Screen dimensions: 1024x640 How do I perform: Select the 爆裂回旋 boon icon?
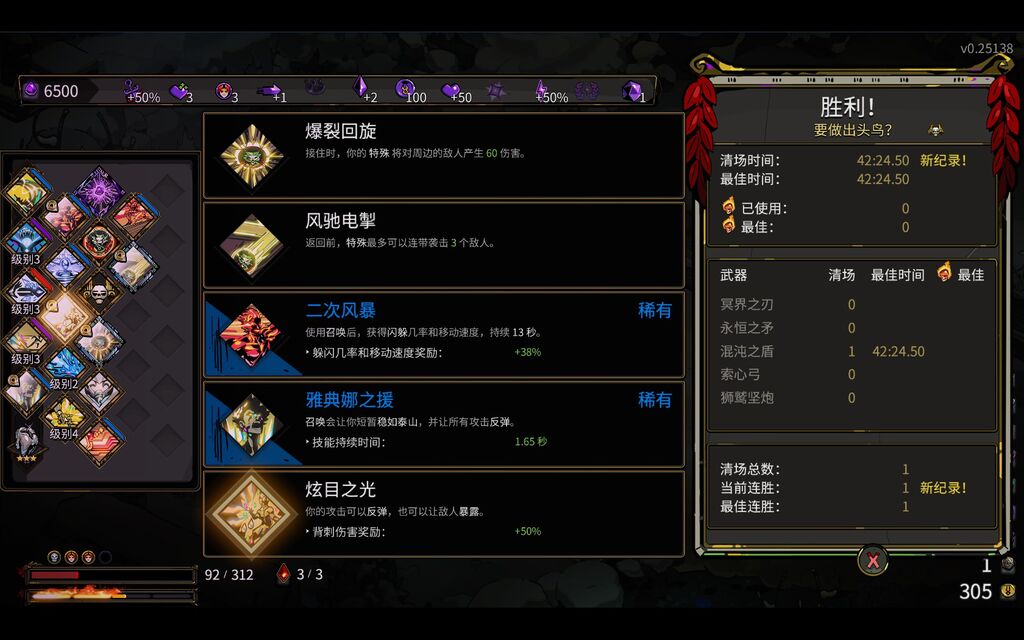tap(252, 155)
